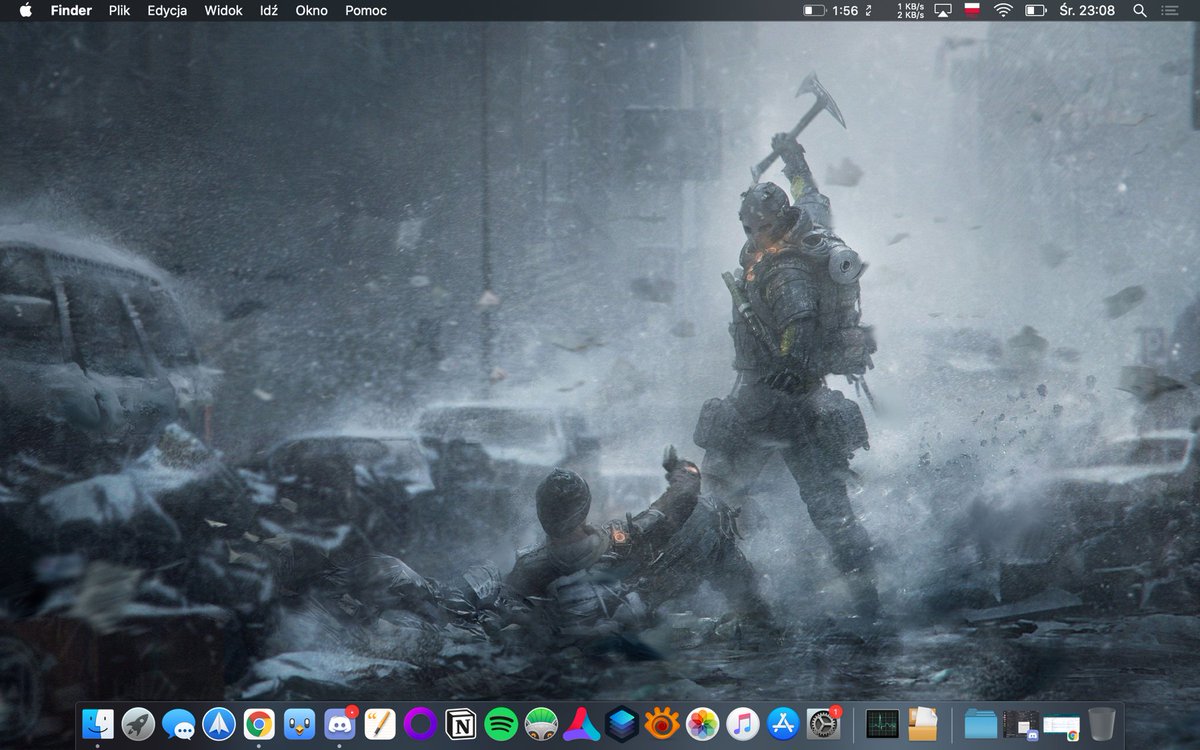Open Spotify in the Dock

click(x=501, y=723)
